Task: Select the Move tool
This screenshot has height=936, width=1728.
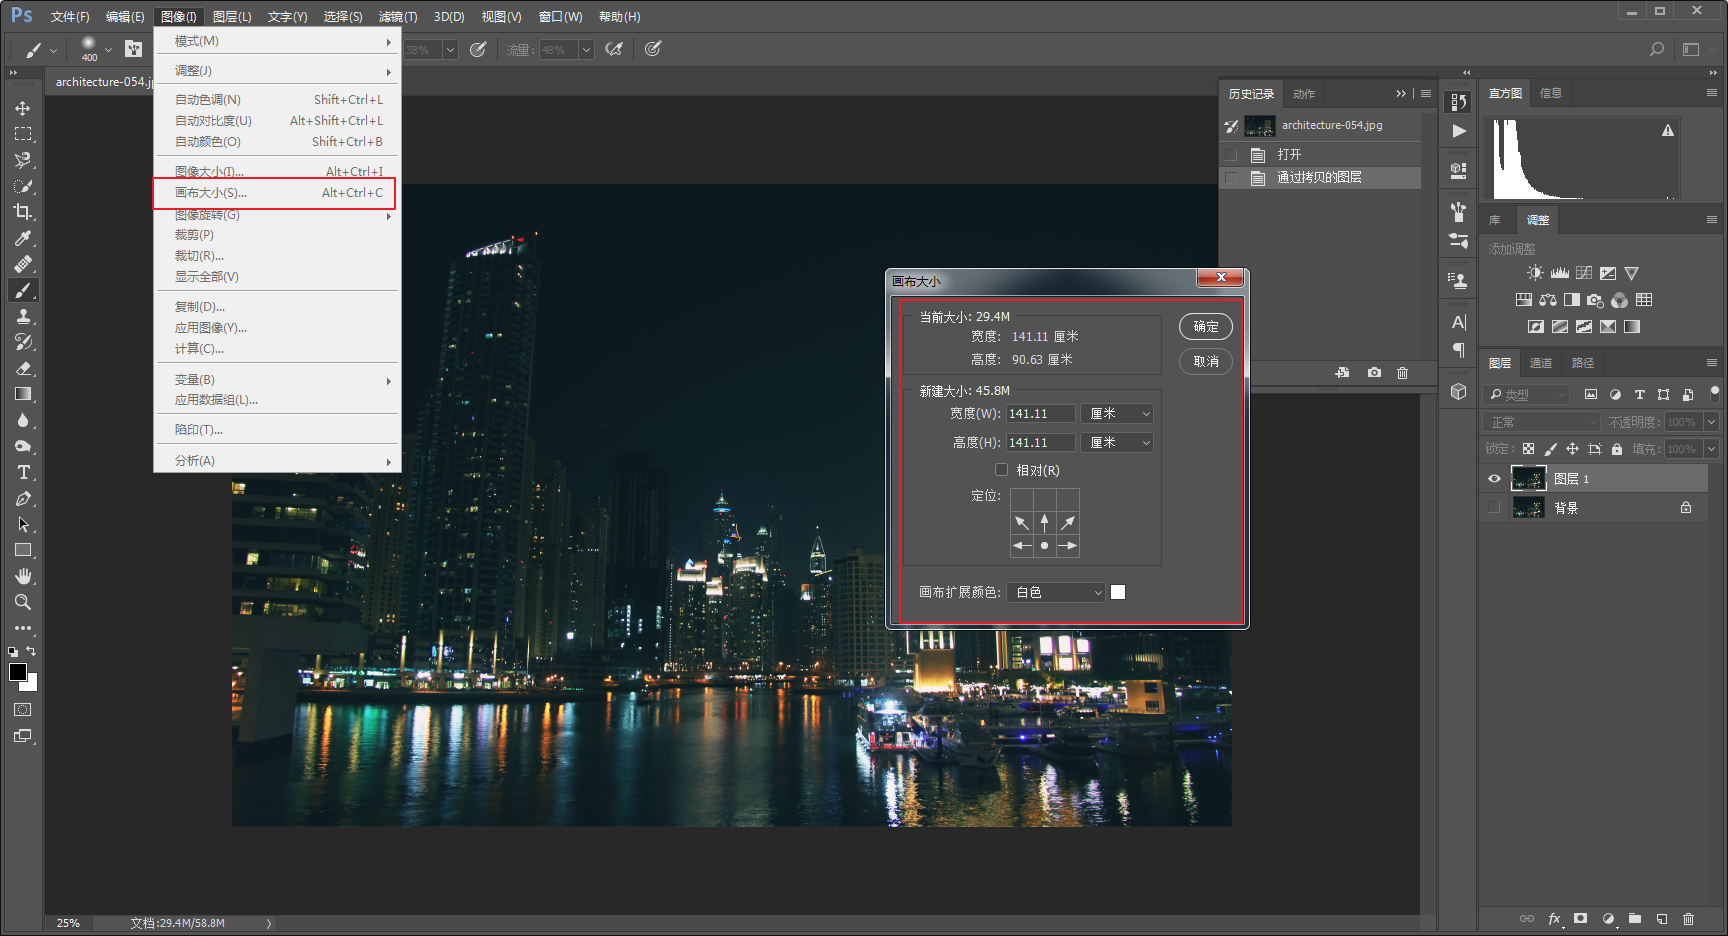Action: (23, 108)
